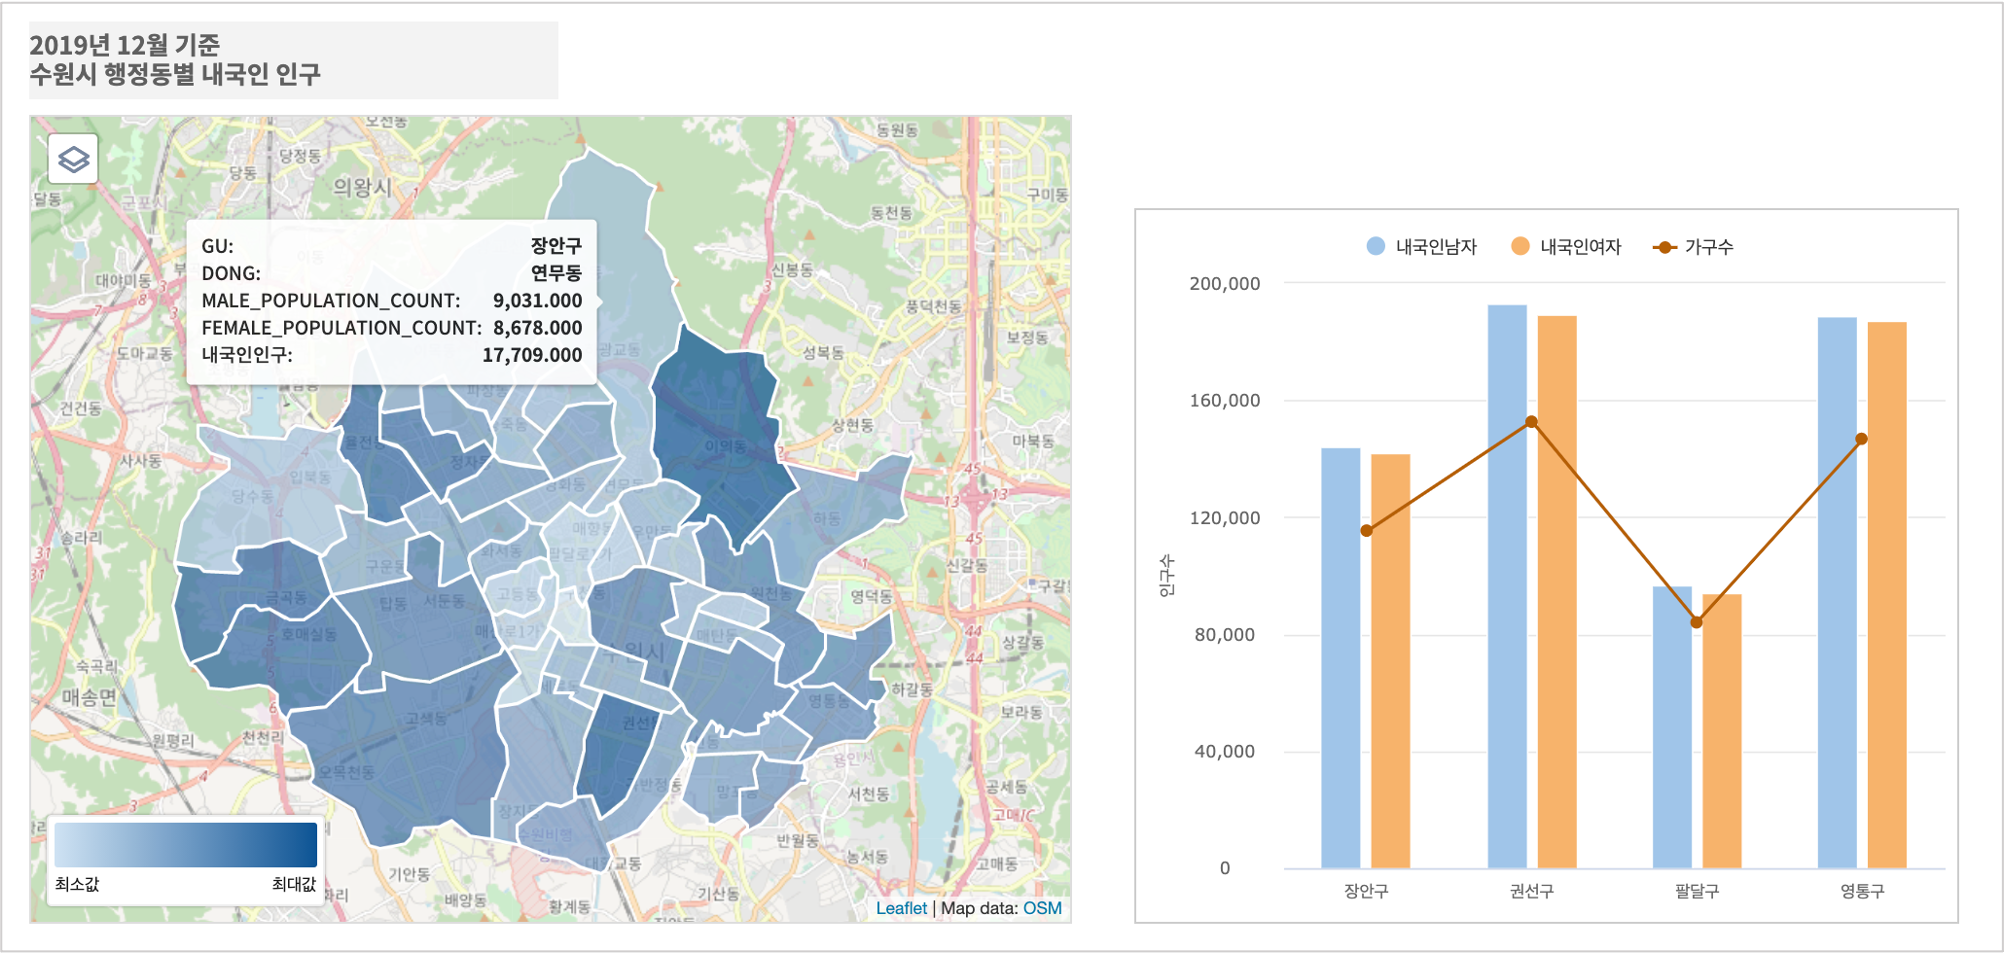Open the map layers control icon
Screen dimensions: 2004x954
click(x=73, y=159)
